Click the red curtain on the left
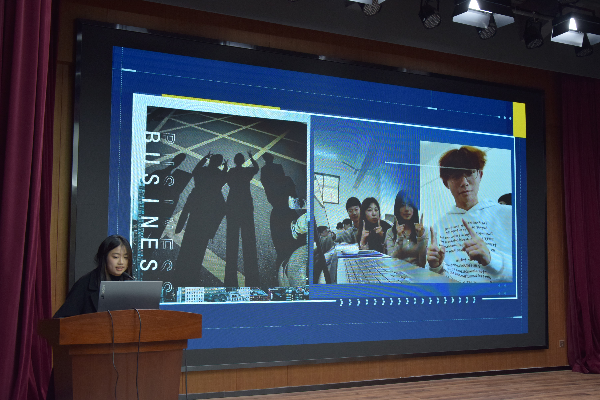Image resolution: width=600 pixels, height=400 pixels. [25, 200]
